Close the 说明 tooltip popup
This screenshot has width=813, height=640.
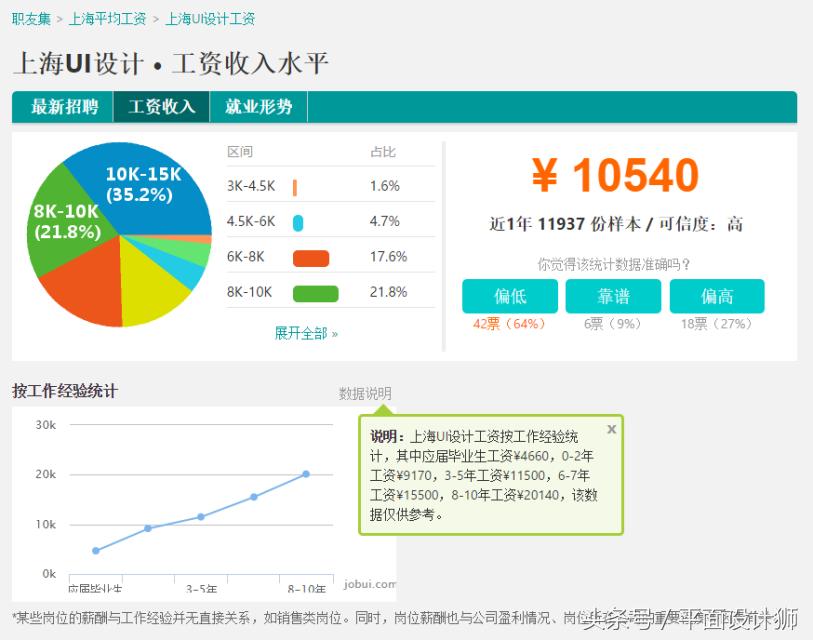pos(611,429)
